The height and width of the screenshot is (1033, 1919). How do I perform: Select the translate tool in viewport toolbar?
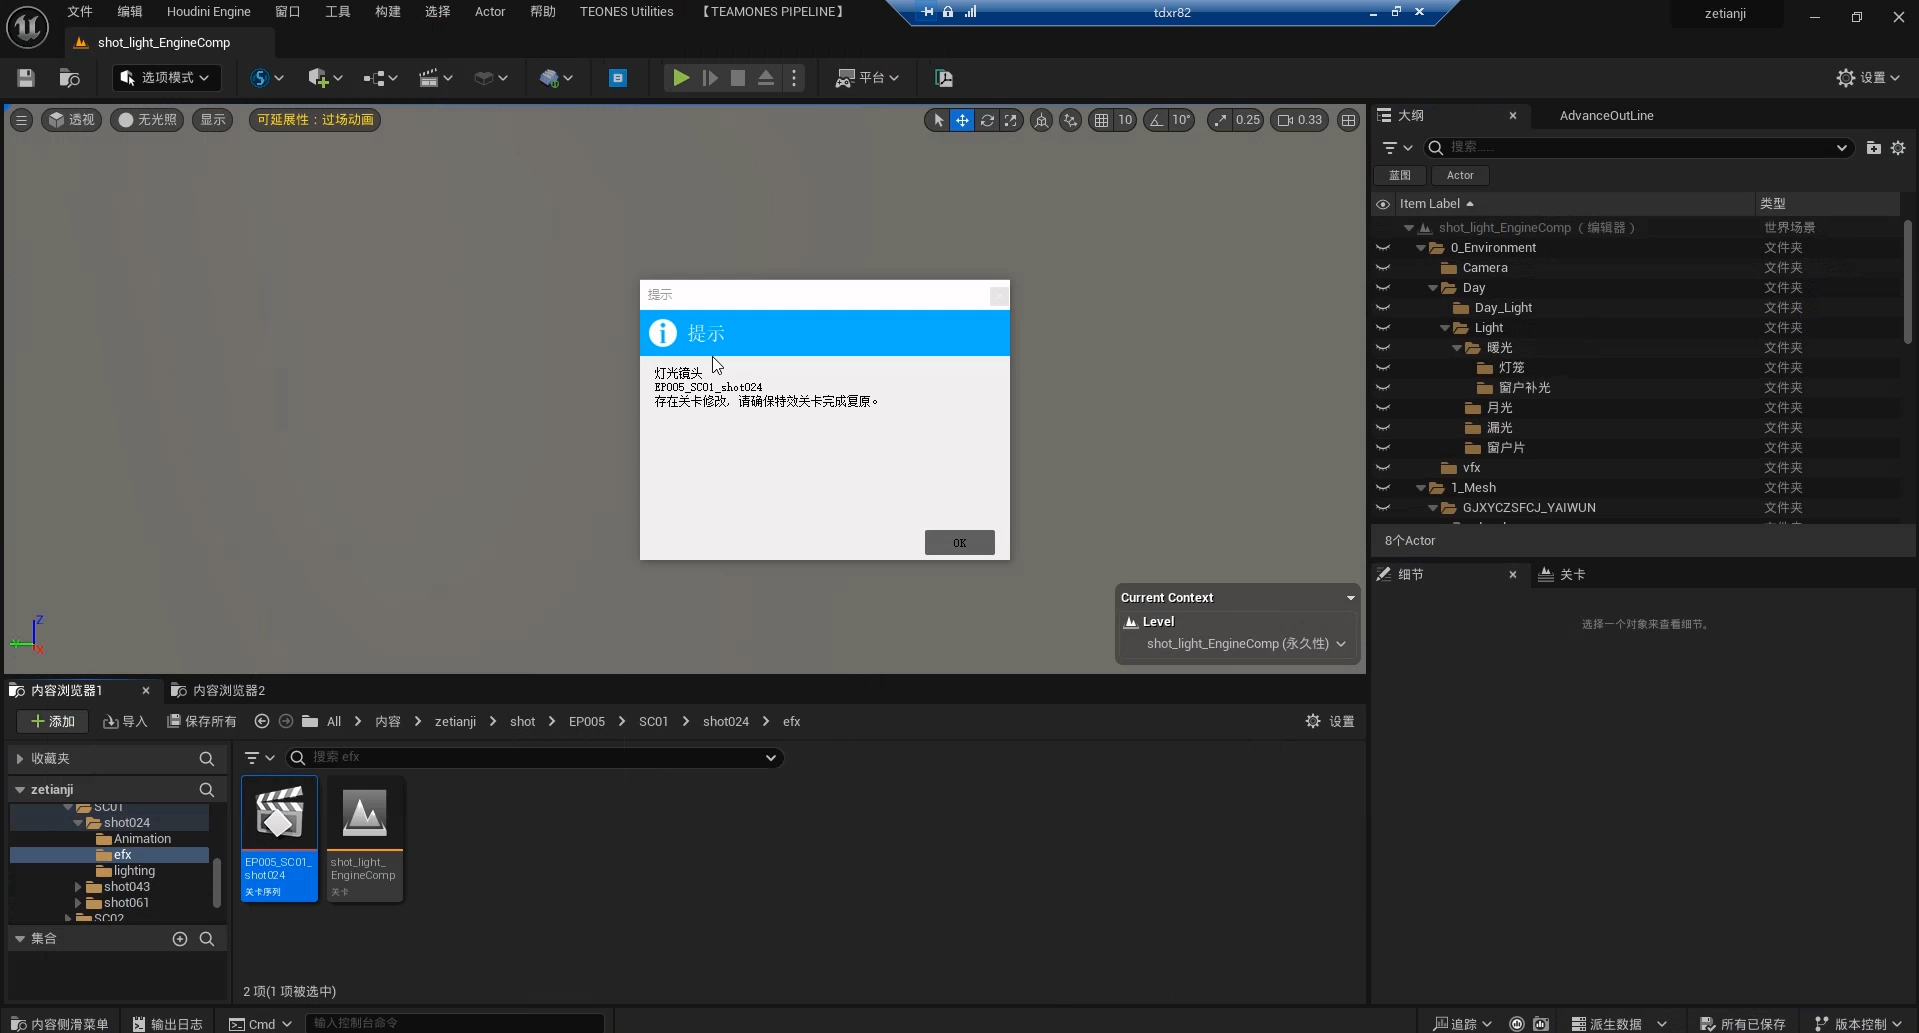tap(961, 120)
